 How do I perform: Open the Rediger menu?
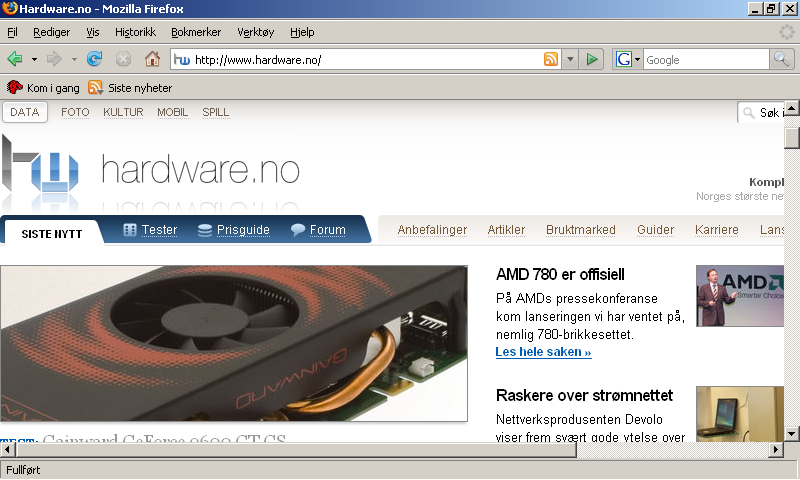52,32
